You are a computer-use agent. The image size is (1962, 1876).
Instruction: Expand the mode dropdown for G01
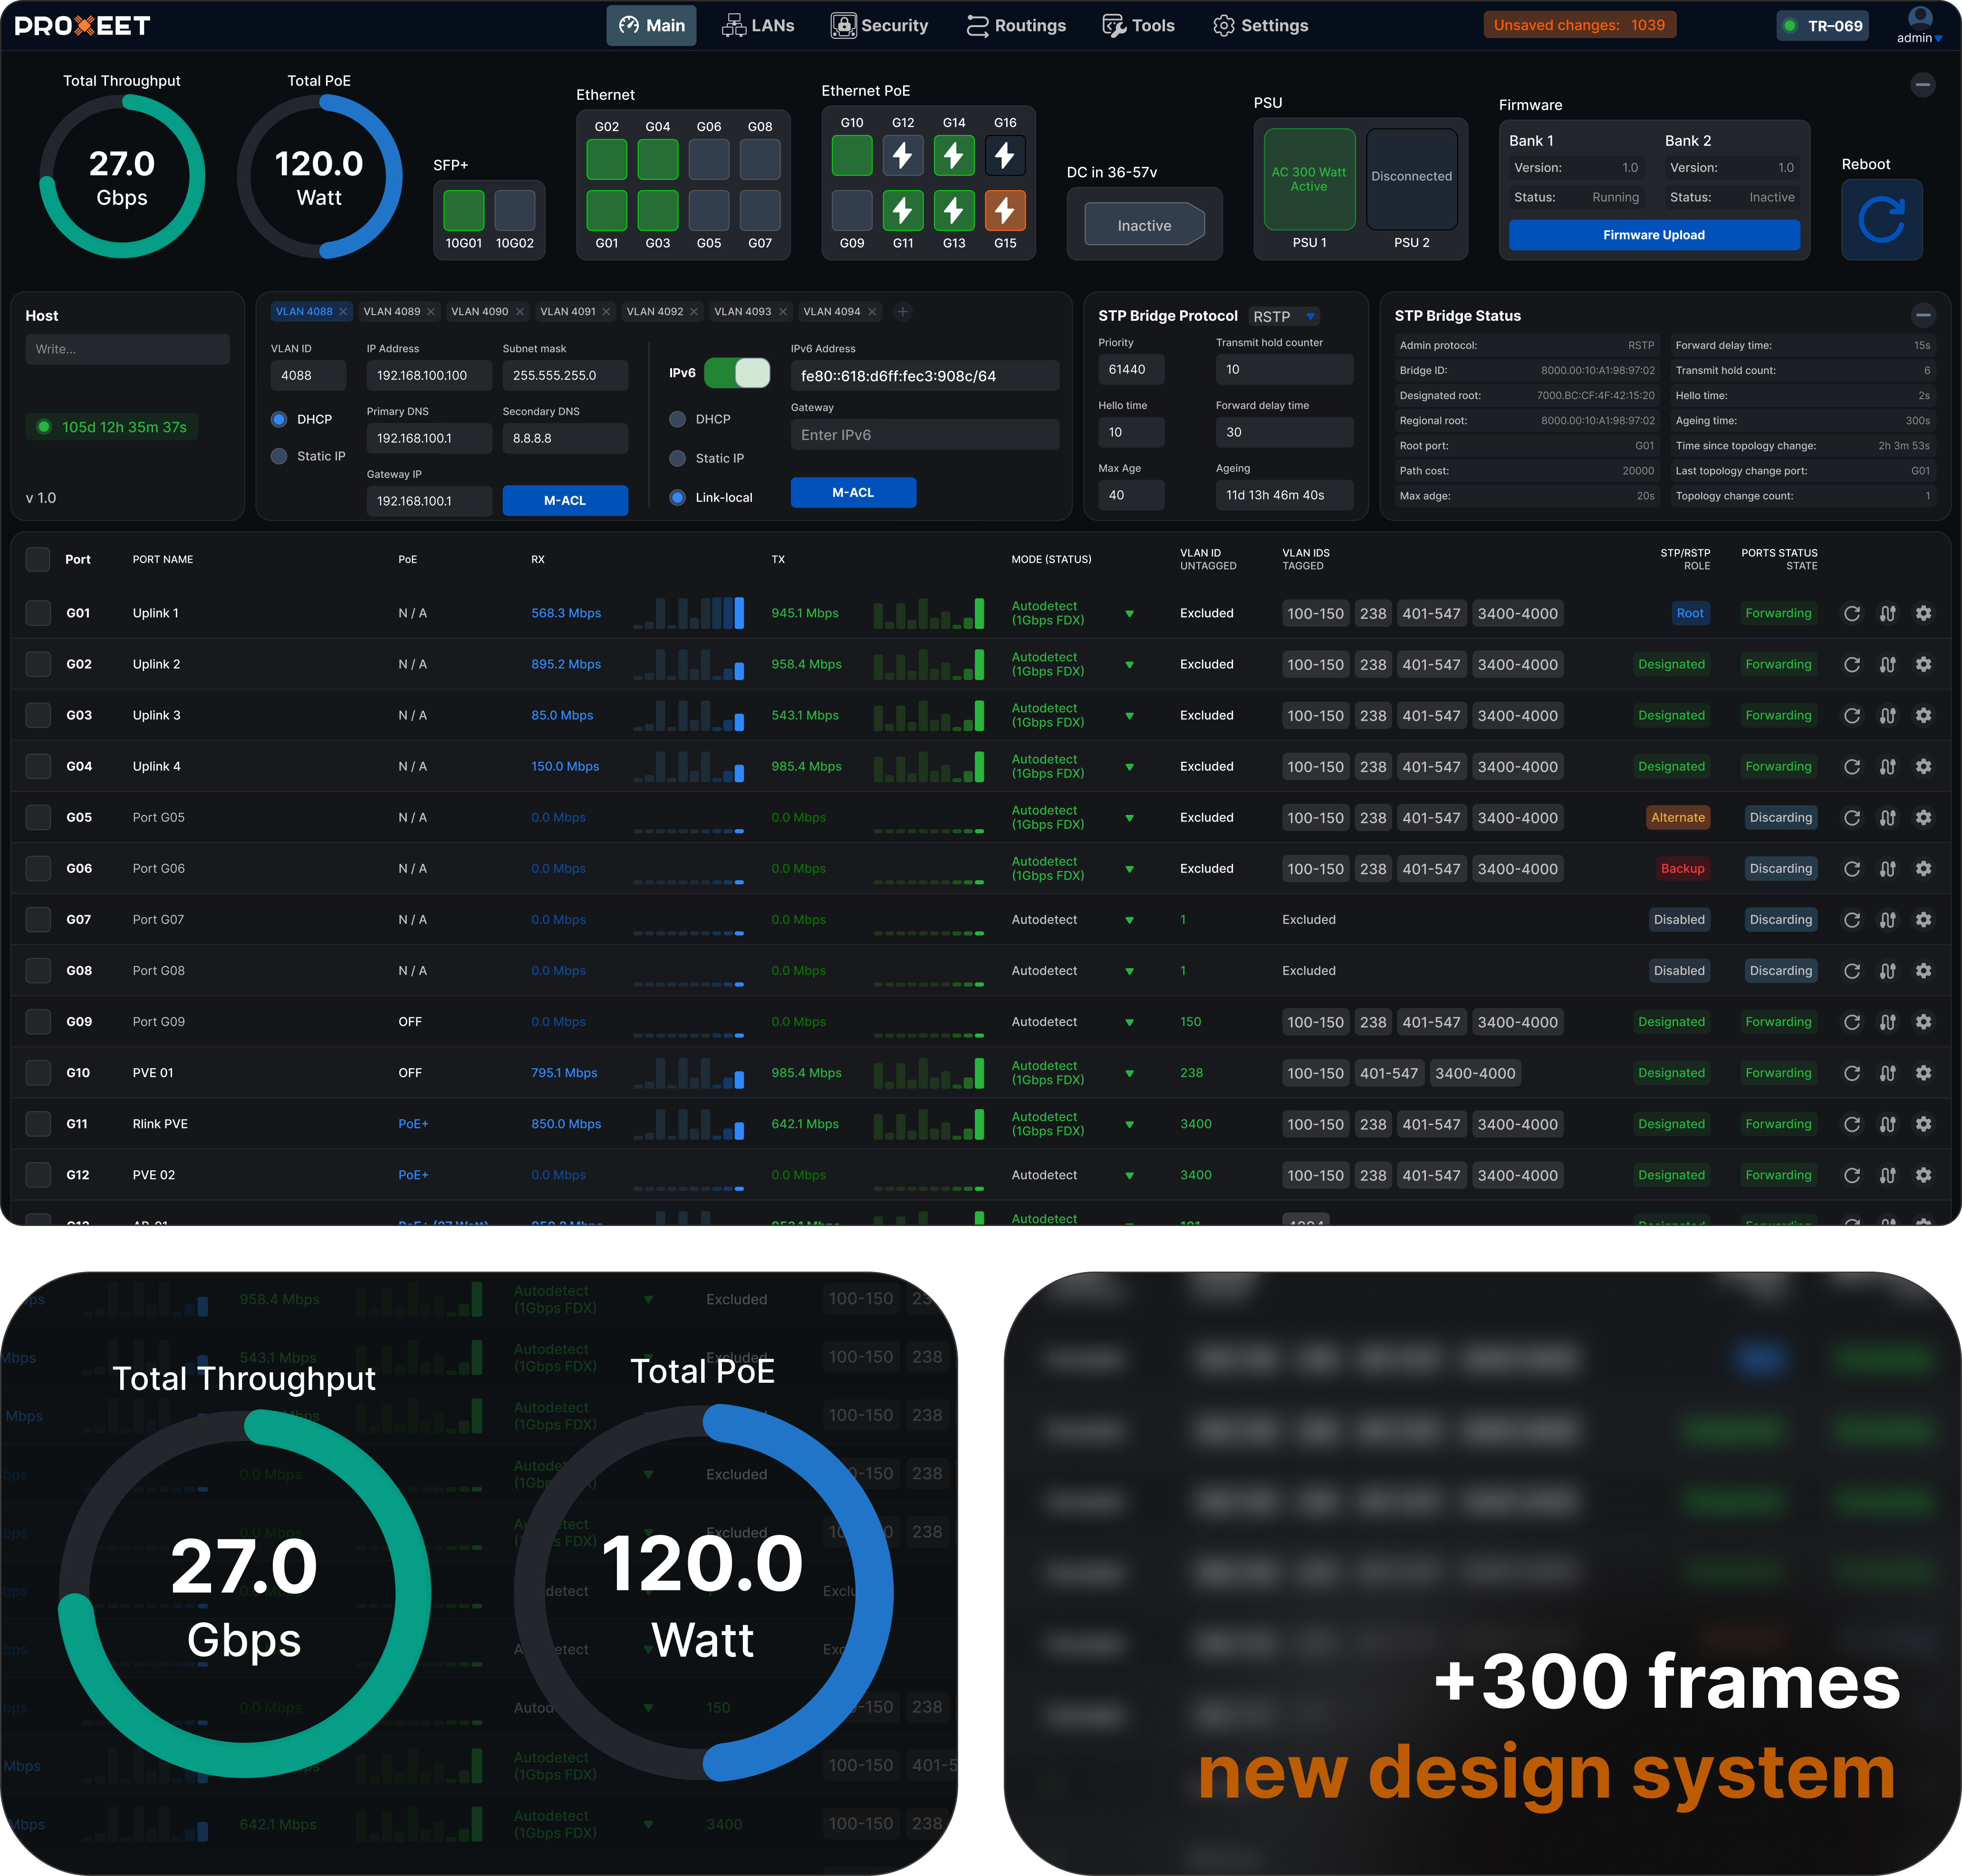click(x=1129, y=614)
